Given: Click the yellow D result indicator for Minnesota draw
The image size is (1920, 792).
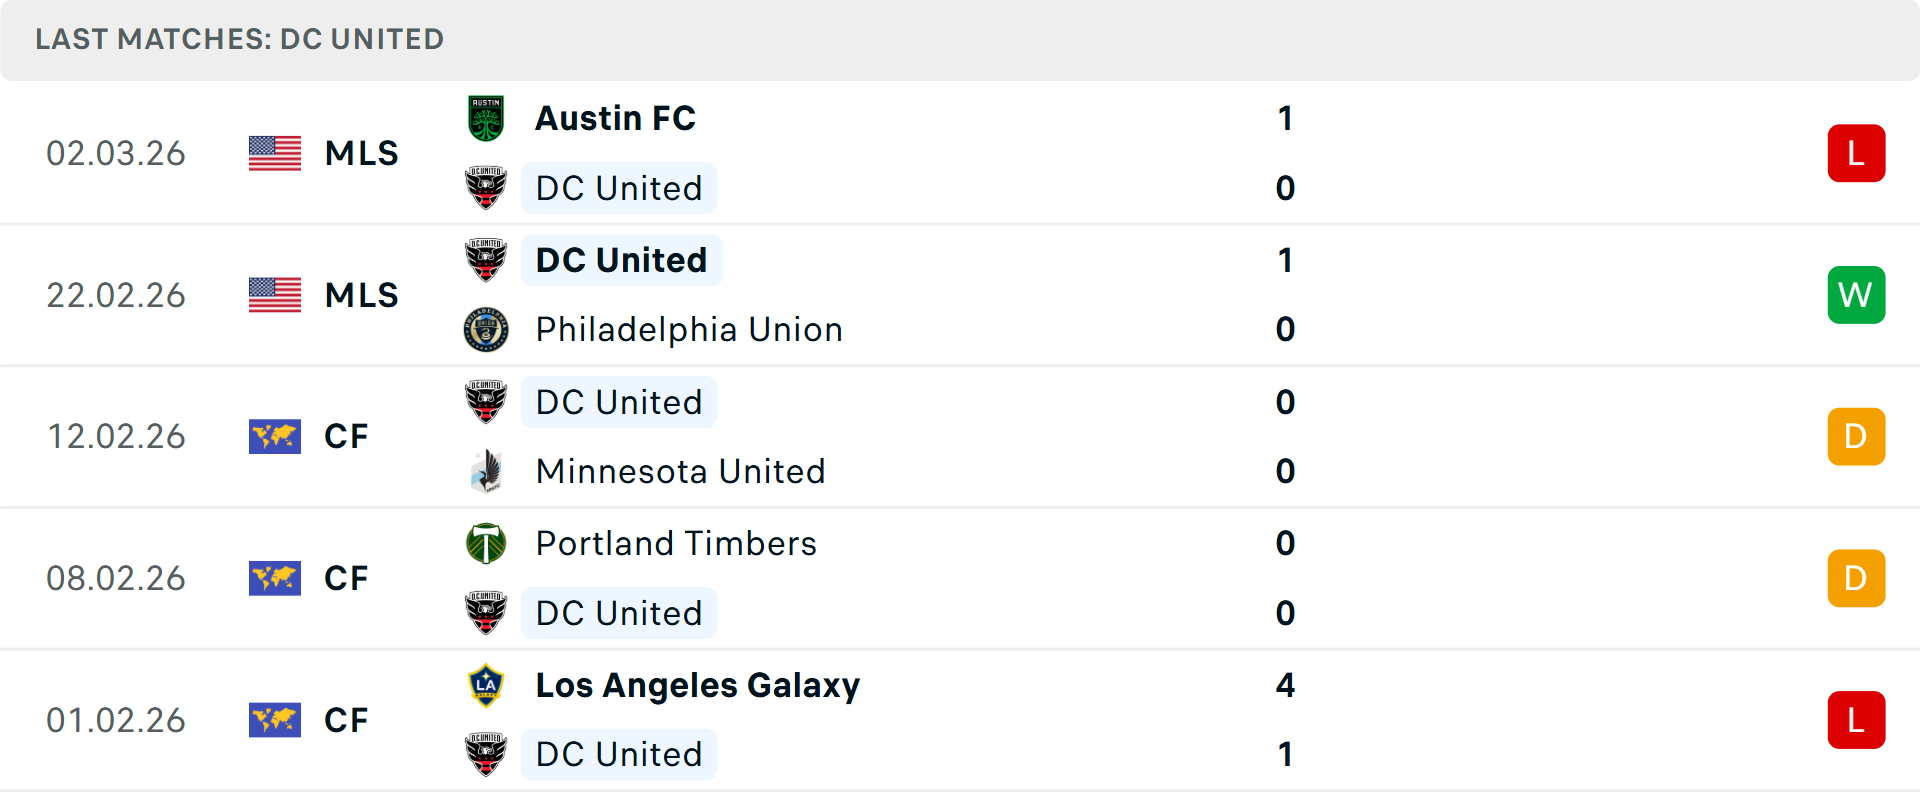Looking at the screenshot, I should 1856,436.
